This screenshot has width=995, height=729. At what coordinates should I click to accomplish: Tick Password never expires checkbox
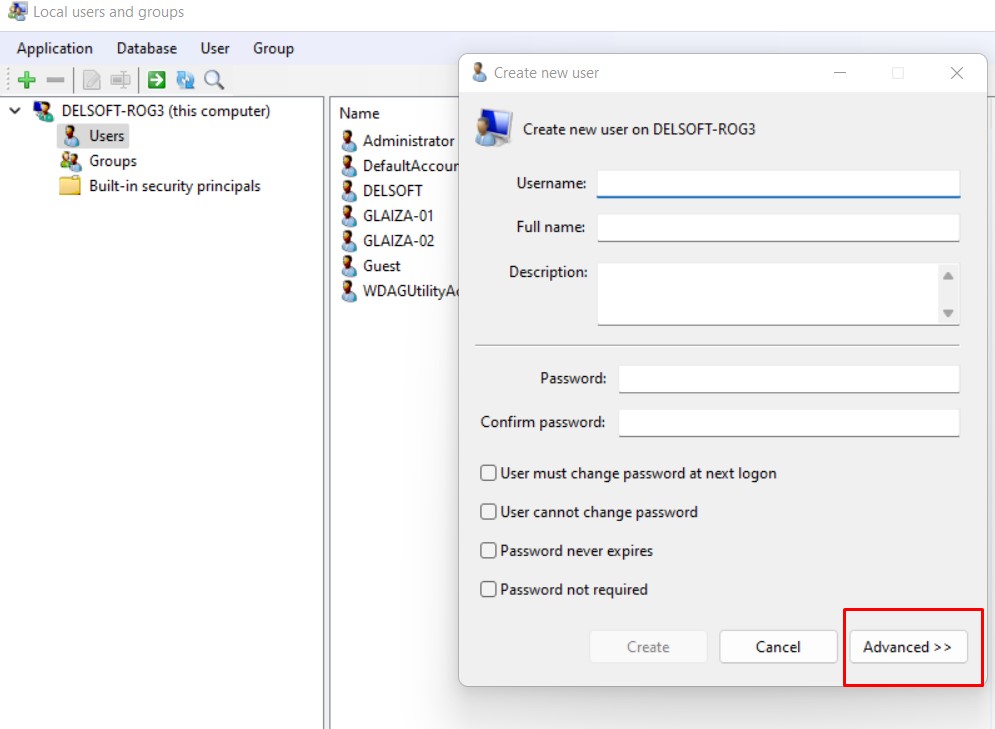[488, 551]
